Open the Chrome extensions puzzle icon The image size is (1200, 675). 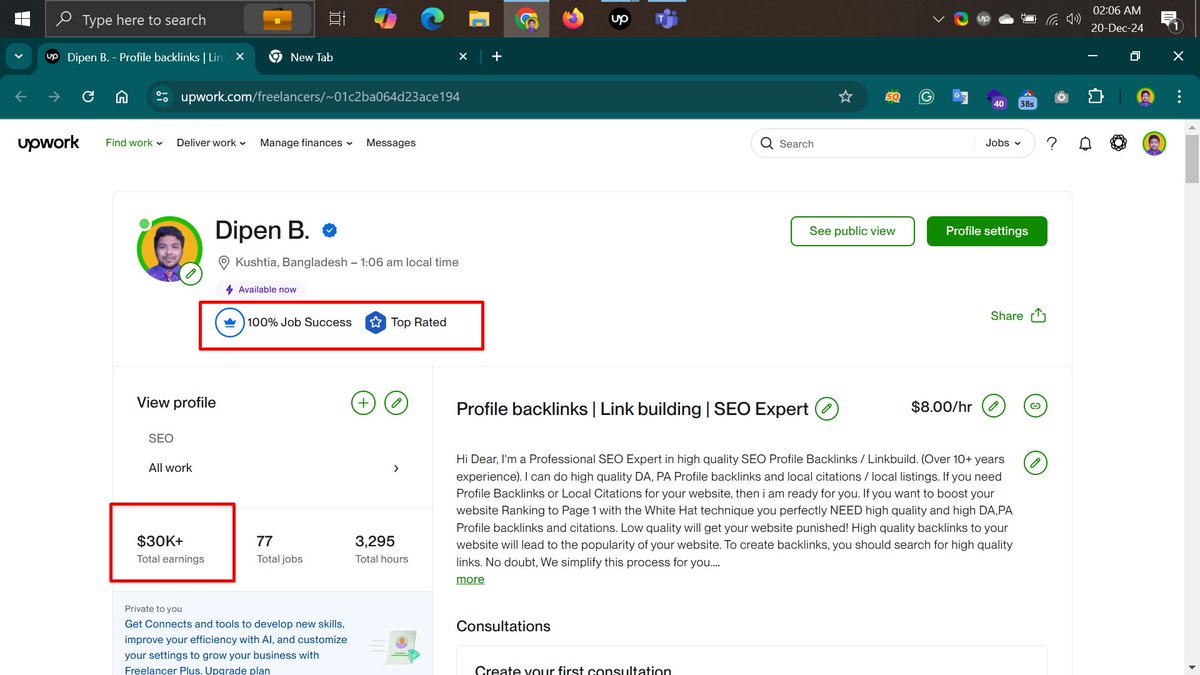1096,97
